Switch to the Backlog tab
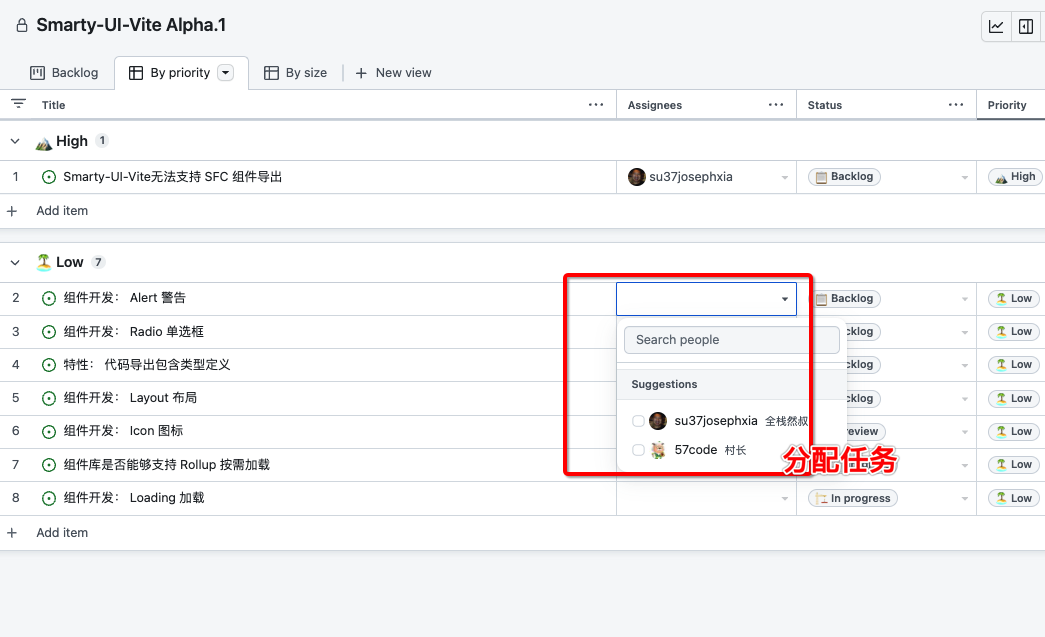Screen dimensions: 1045x637 65,73
